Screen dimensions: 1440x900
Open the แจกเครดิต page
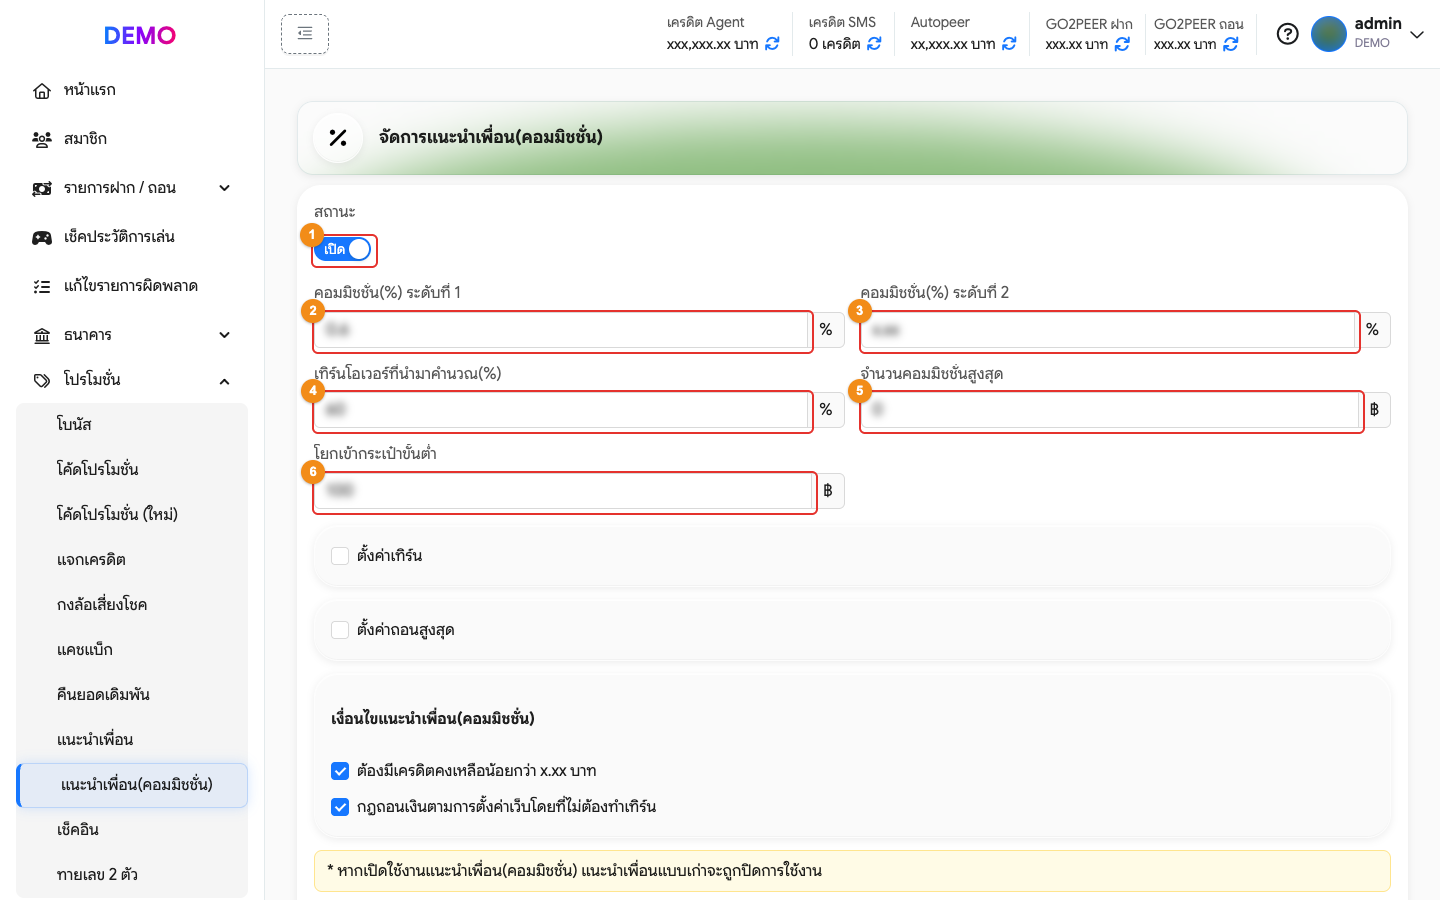tap(132, 560)
